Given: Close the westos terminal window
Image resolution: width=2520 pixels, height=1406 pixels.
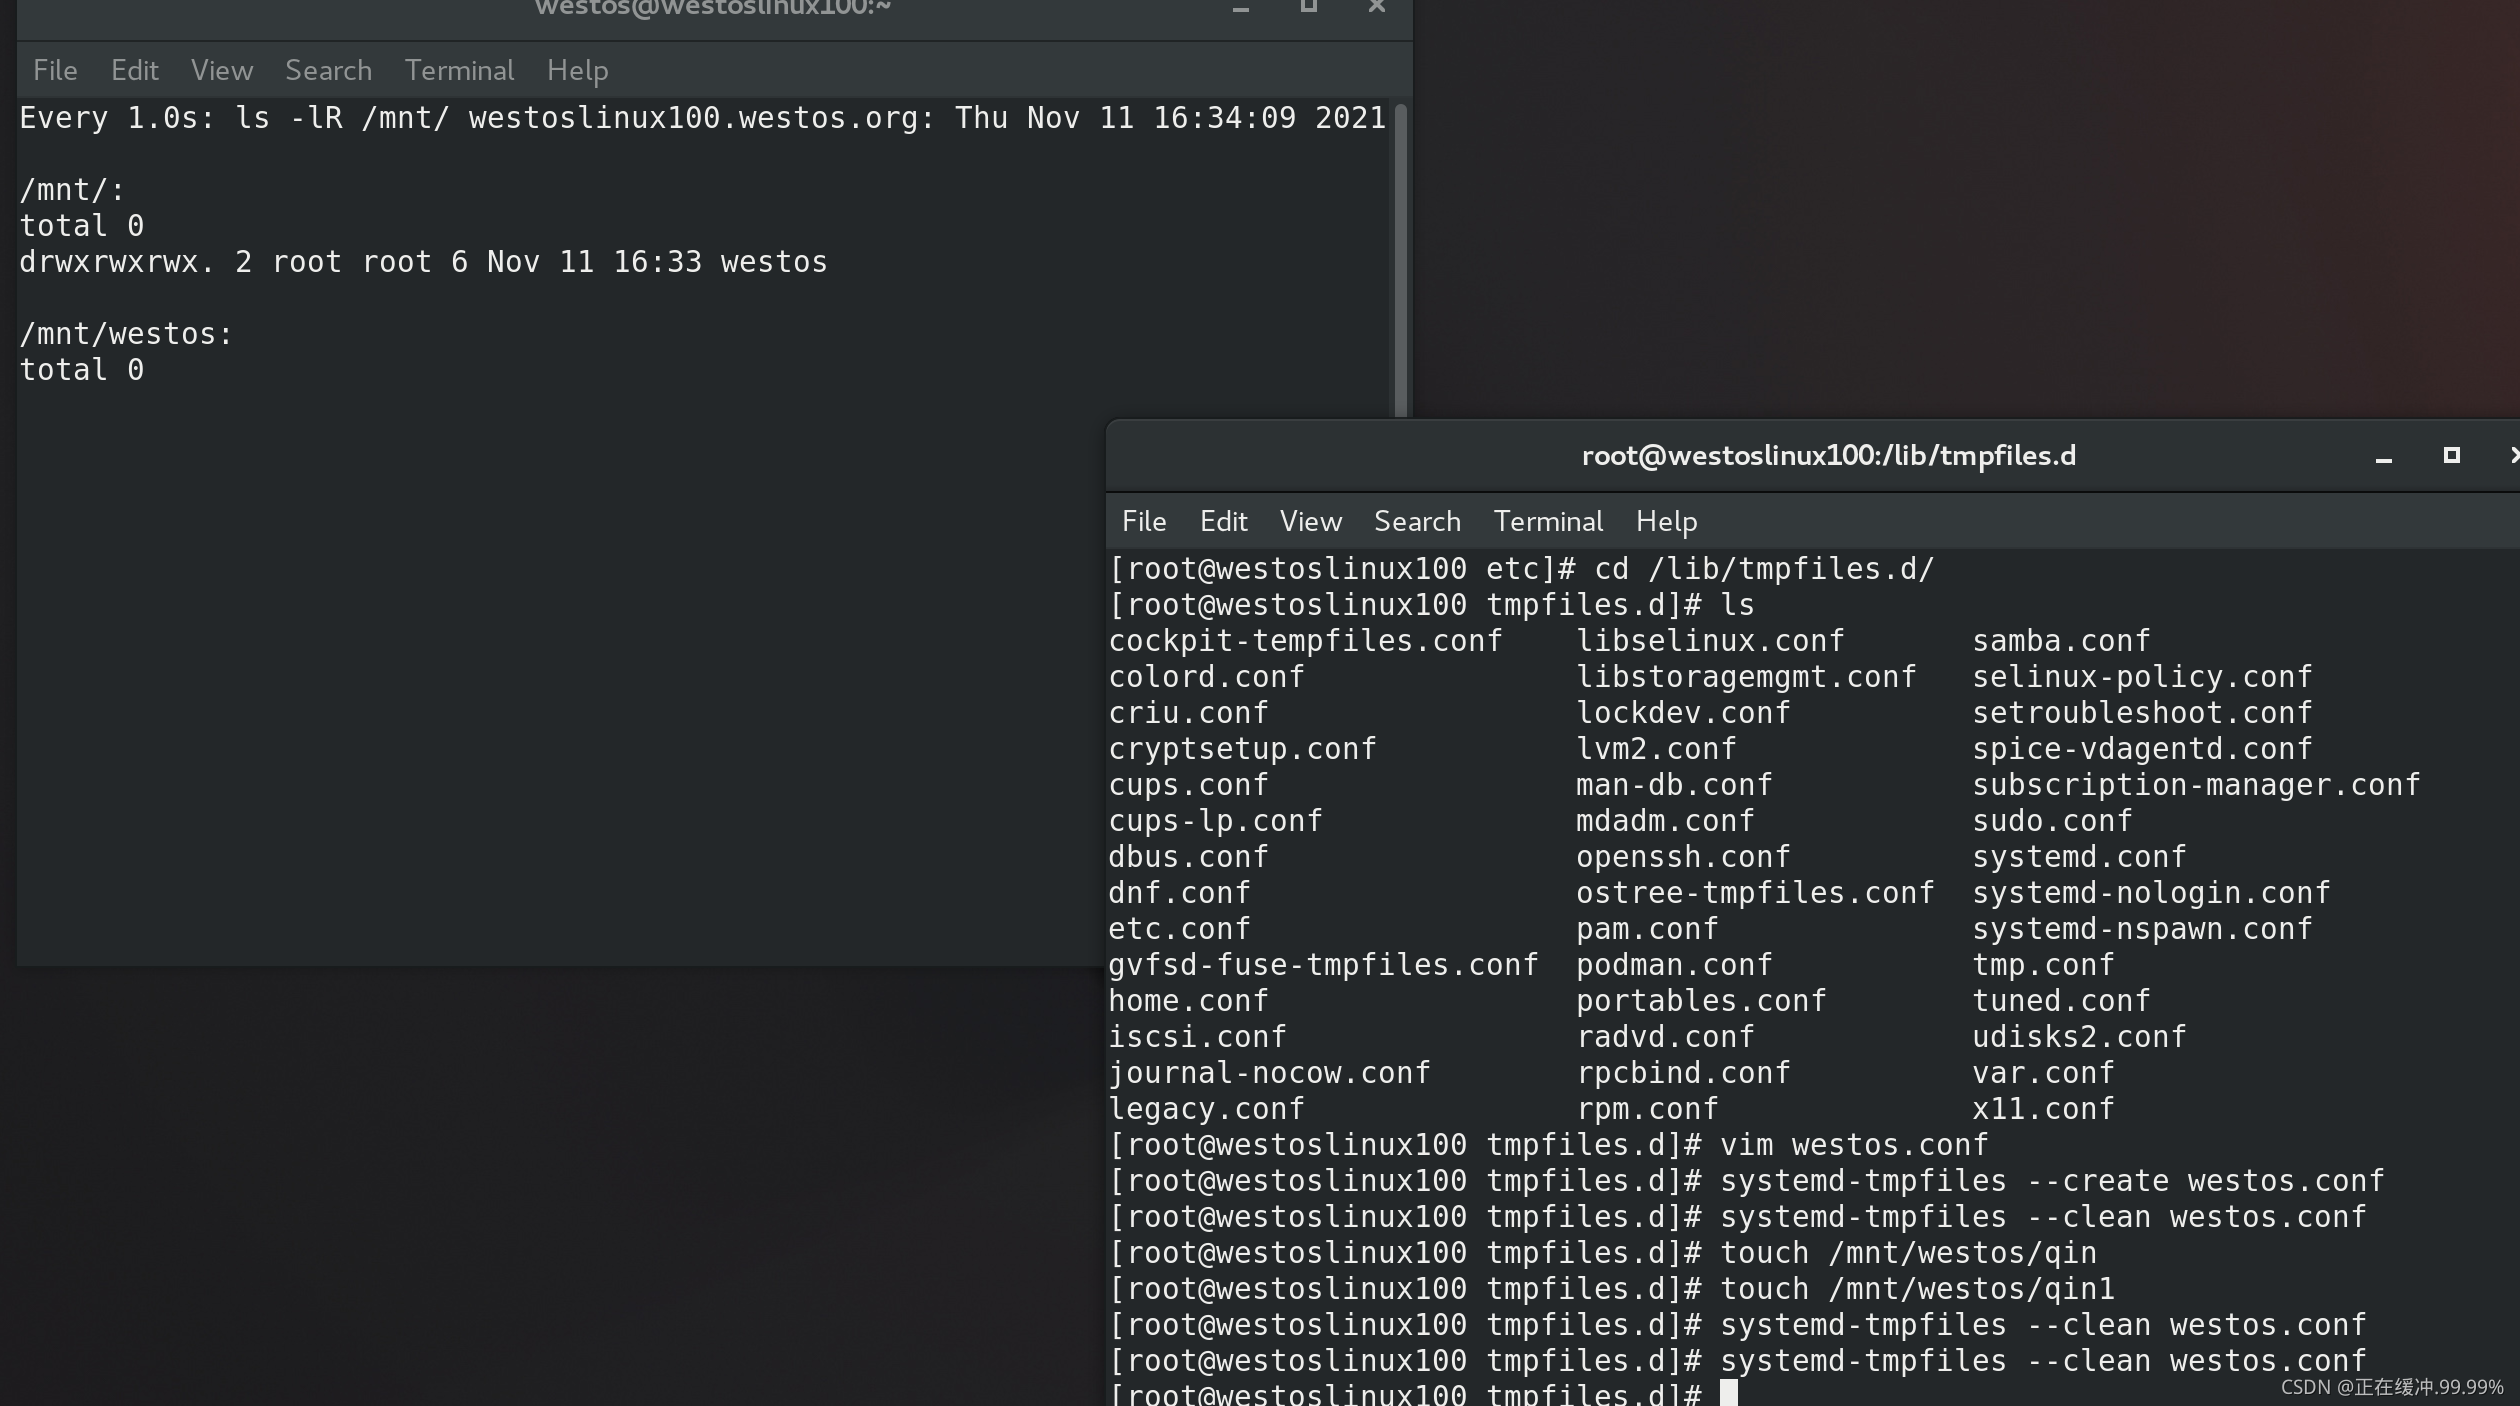Looking at the screenshot, I should (1377, 7).
